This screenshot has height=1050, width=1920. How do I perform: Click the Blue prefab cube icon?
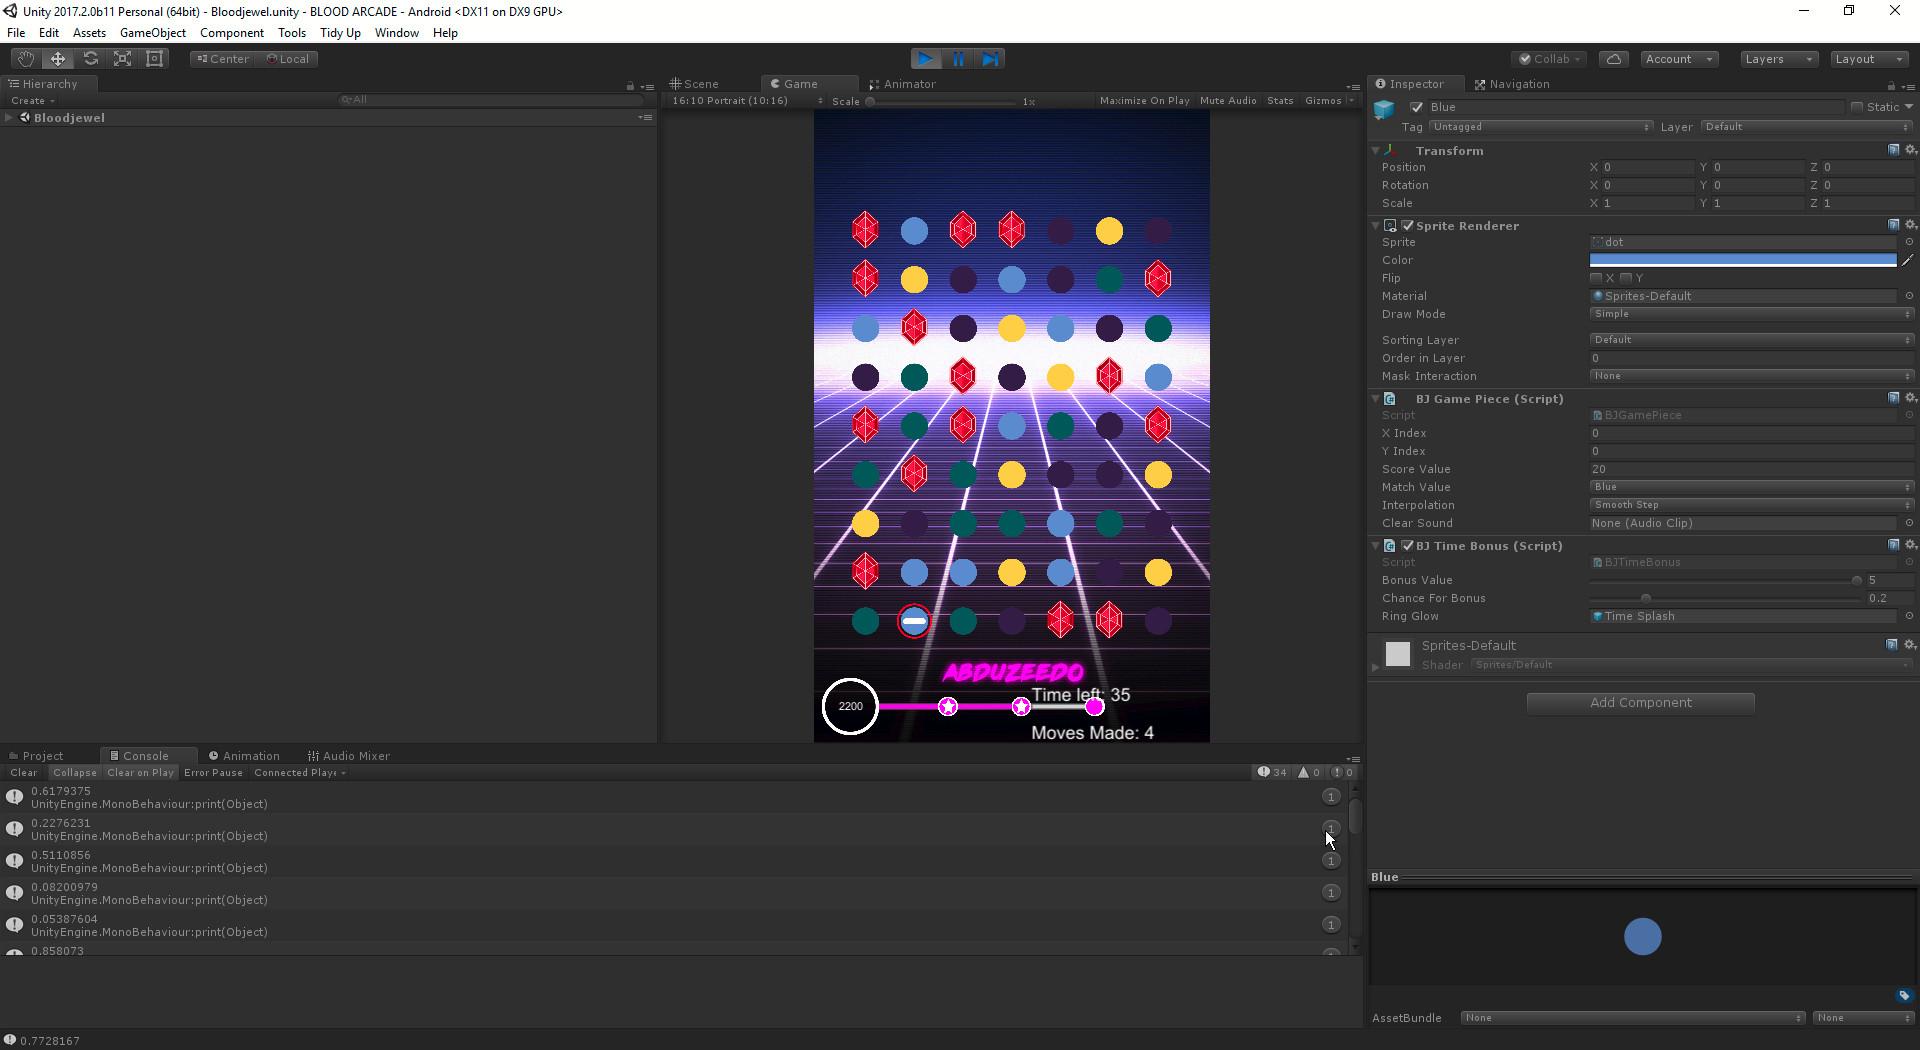coord(1384,110)
